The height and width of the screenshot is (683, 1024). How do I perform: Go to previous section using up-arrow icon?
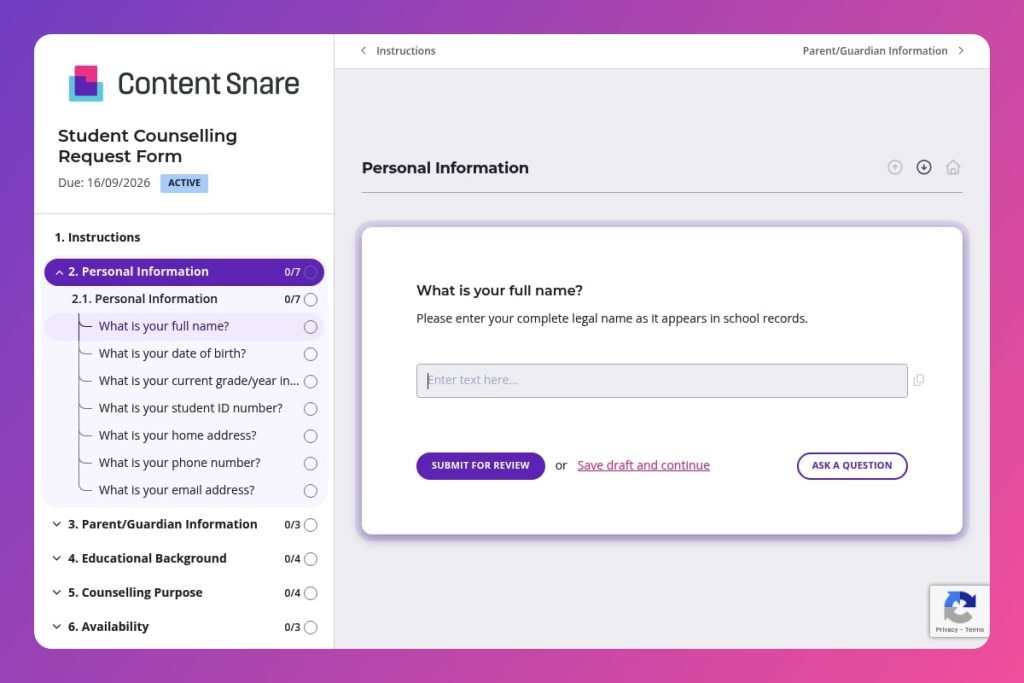click(895, 167)
